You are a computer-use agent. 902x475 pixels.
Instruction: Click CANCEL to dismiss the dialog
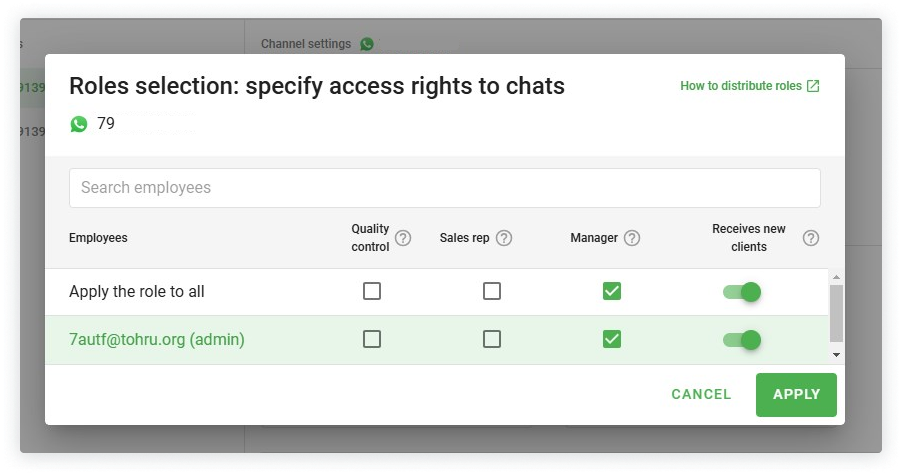(701, 394)
